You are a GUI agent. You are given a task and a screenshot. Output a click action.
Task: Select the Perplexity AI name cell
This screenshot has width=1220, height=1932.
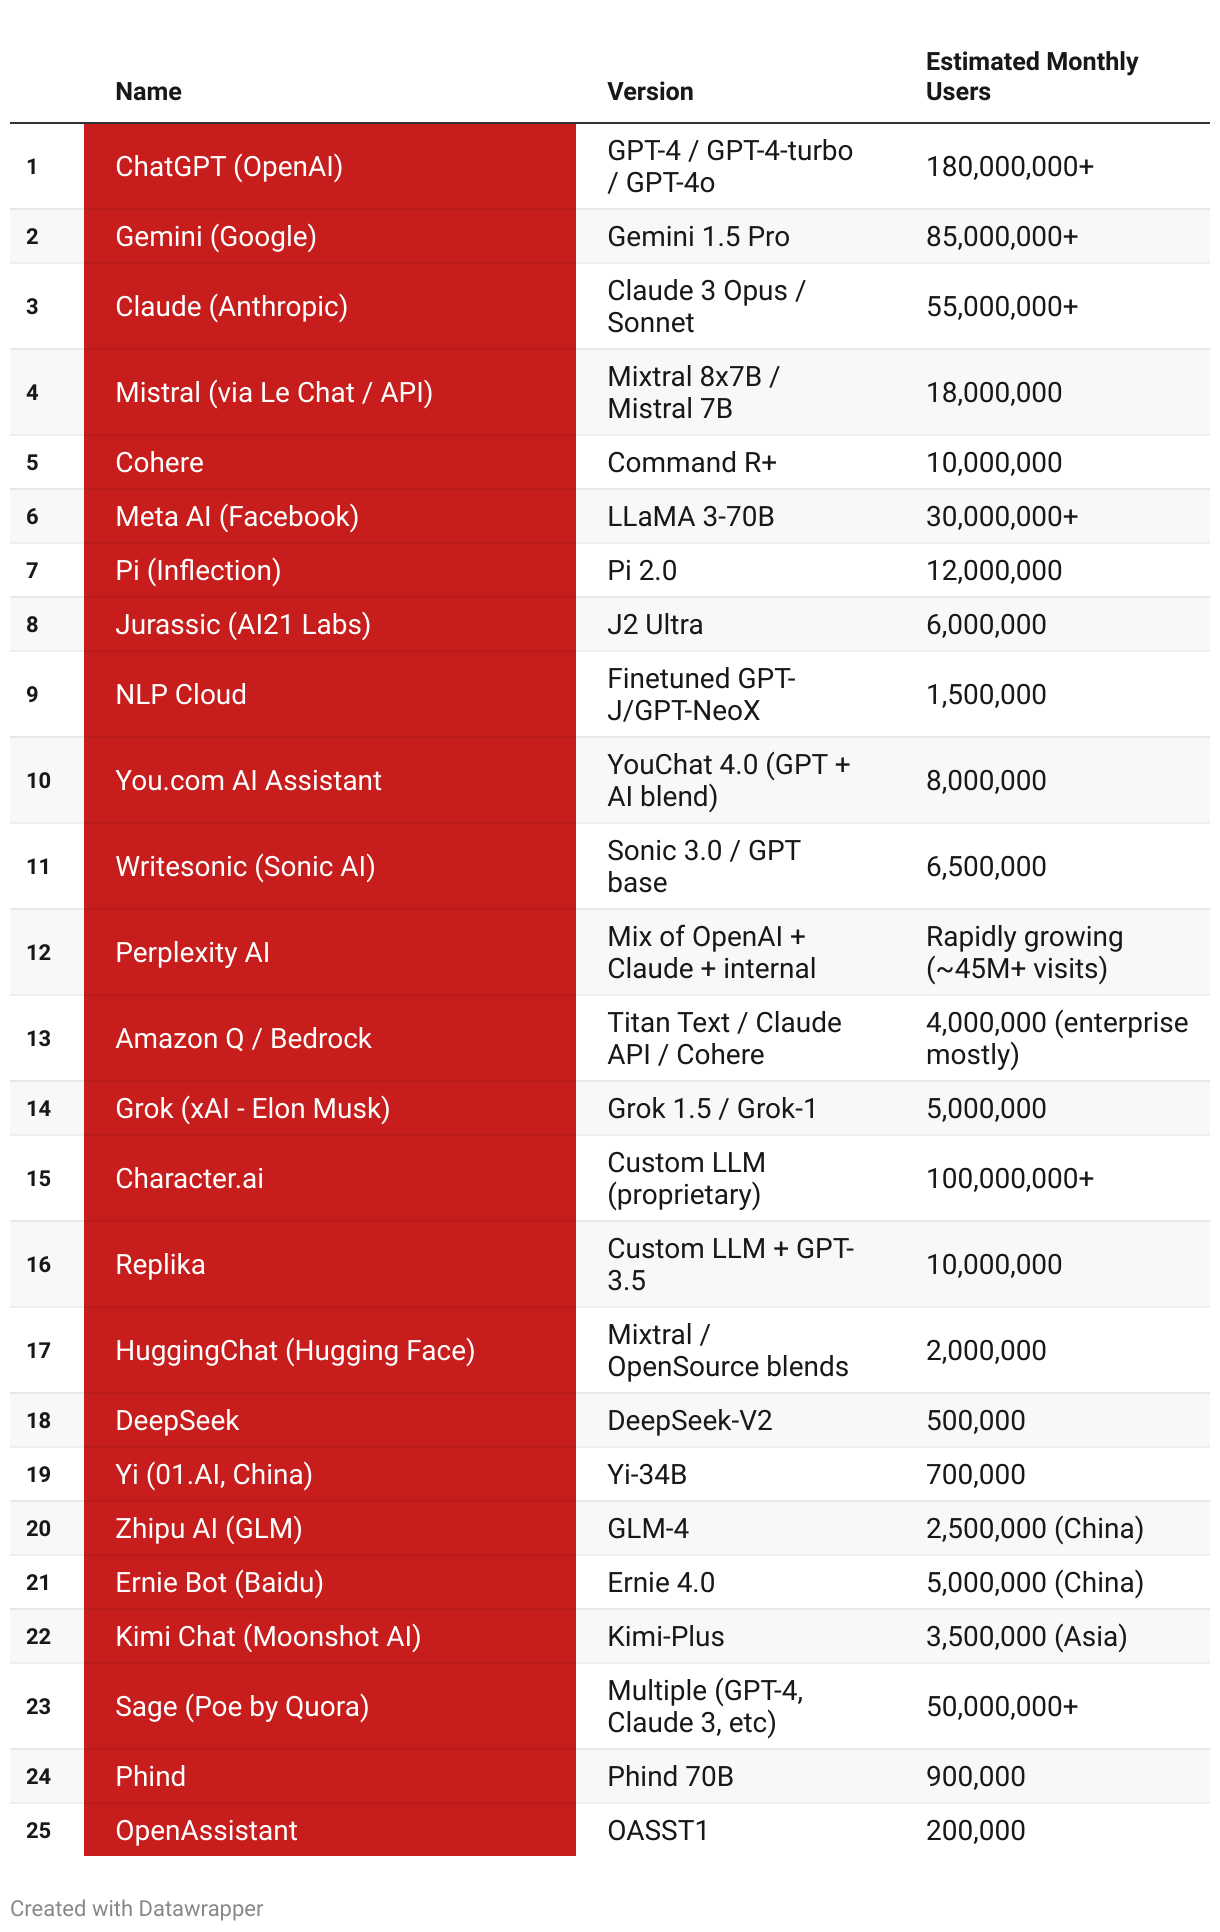[x=192, y=953]
